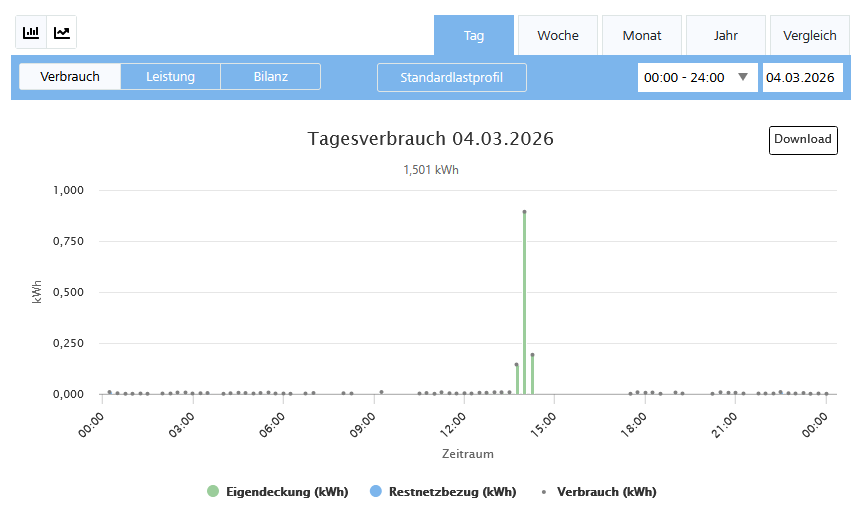Click the Standardlastprofil button
The height and width of the screenshot is (510, 866).
451,77
